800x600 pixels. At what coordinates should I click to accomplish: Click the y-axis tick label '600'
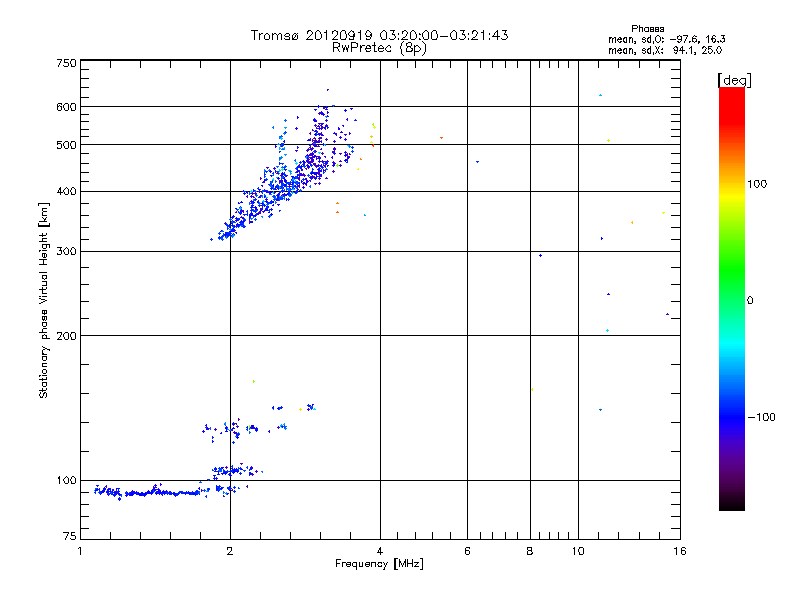[66, 107]
